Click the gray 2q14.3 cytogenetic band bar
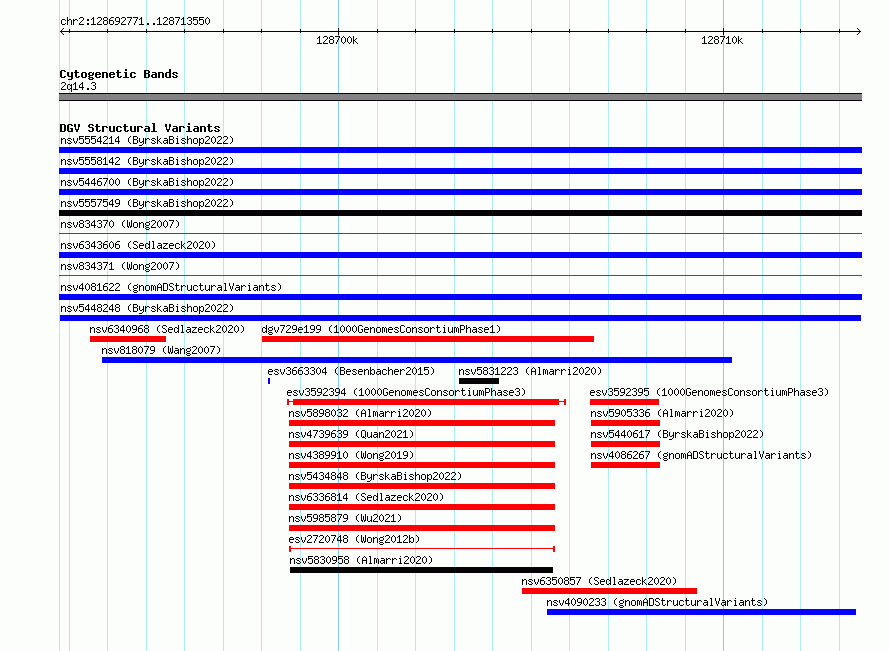 point(460,97)
